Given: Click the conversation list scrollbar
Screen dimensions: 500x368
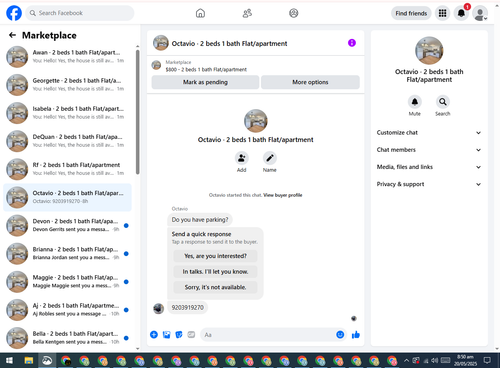Looking at the screenshot, I should pyautogui.click(x=138, y=112).
